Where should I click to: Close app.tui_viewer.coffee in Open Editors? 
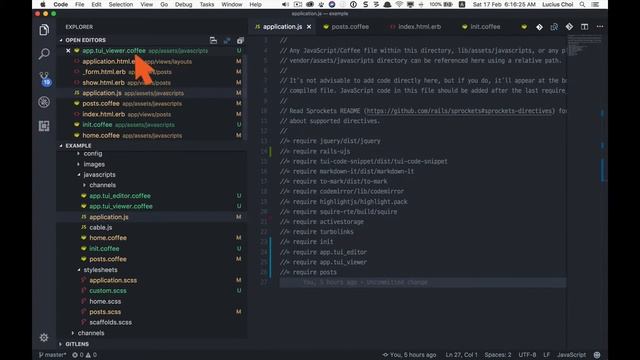(68, 51)
